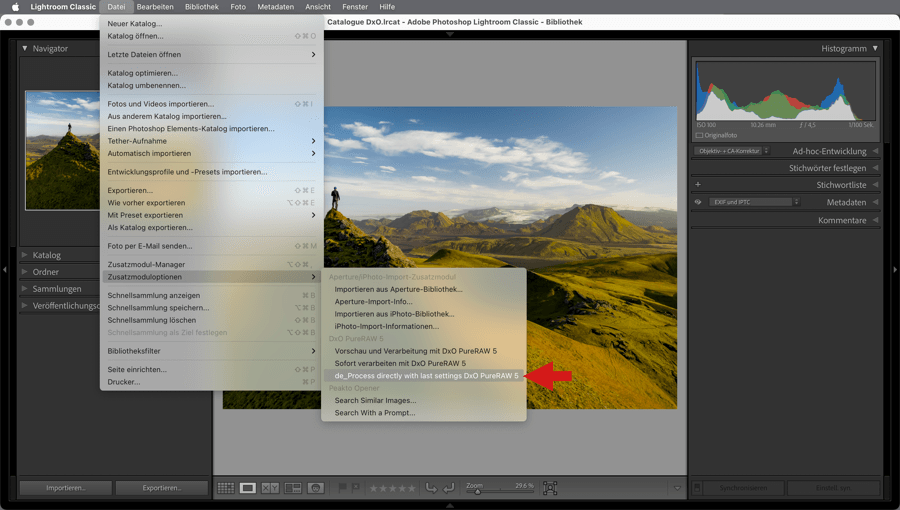Viewport: 900px width, 510px height.
Task: Add keyword via plus in Stichwortliste
Action: tap(698, 185)
